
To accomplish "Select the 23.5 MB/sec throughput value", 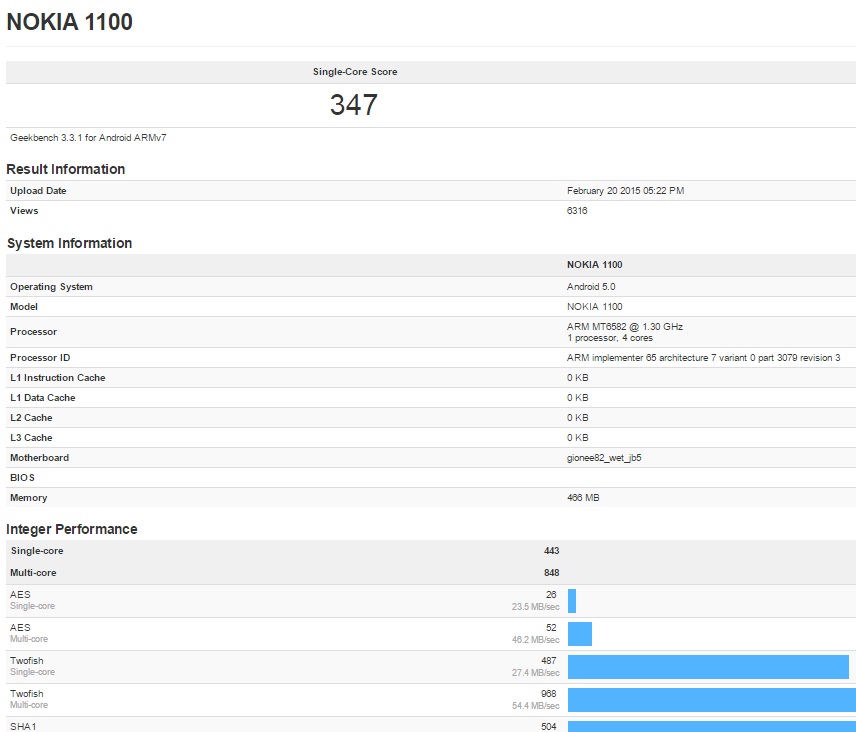I will 536,607.
